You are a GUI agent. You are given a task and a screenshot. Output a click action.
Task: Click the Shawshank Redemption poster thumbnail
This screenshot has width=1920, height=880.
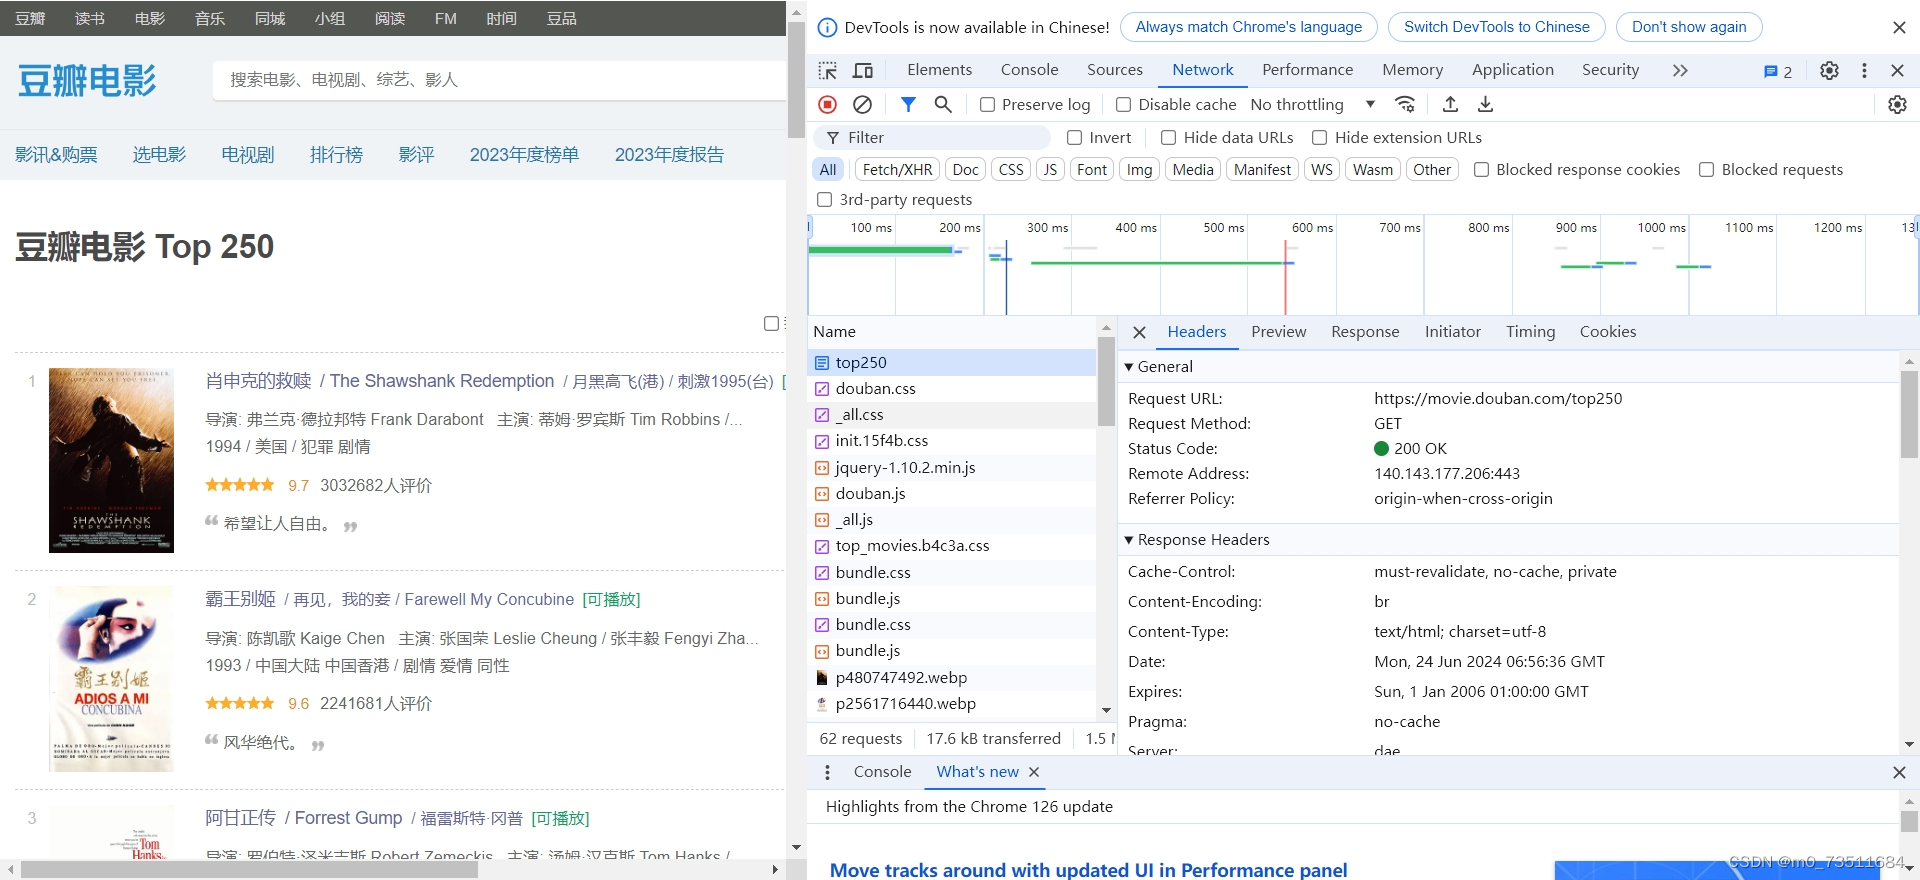coord(111,460)
